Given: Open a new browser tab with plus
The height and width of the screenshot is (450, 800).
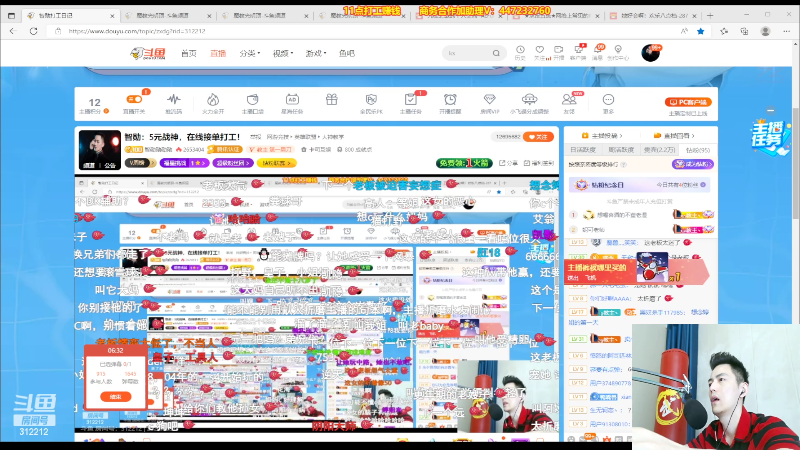Looking at the screenshot, I should coord(710,16).
